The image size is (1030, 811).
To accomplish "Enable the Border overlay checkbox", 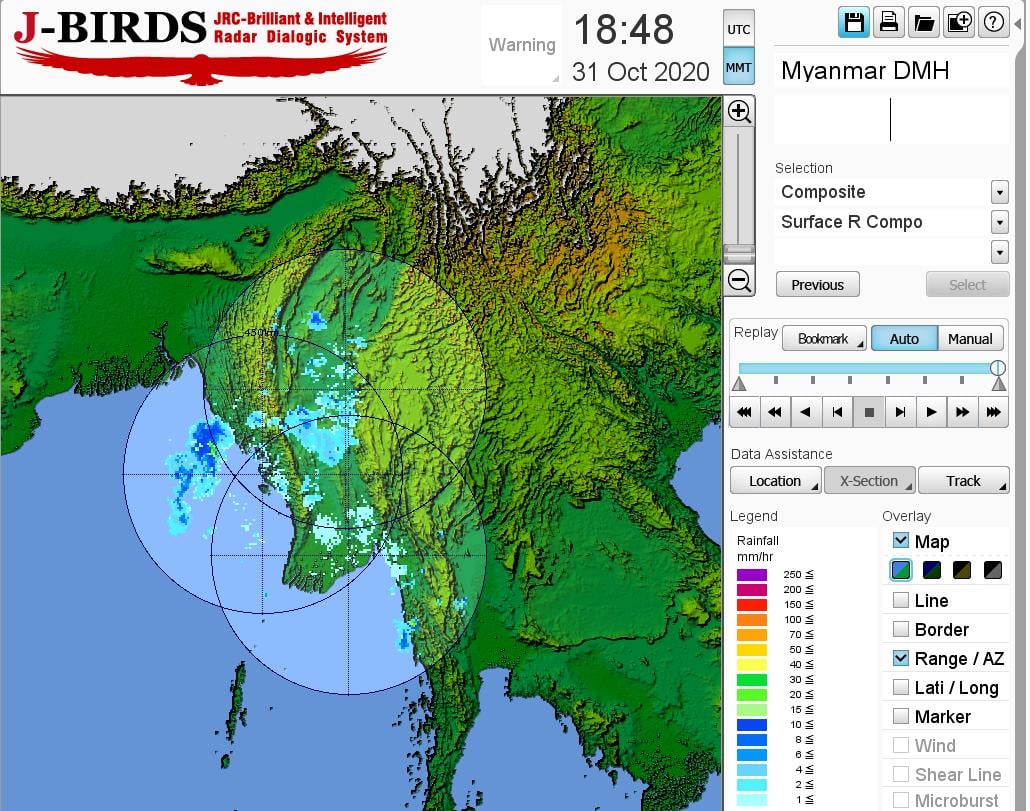I will point(901,629).
